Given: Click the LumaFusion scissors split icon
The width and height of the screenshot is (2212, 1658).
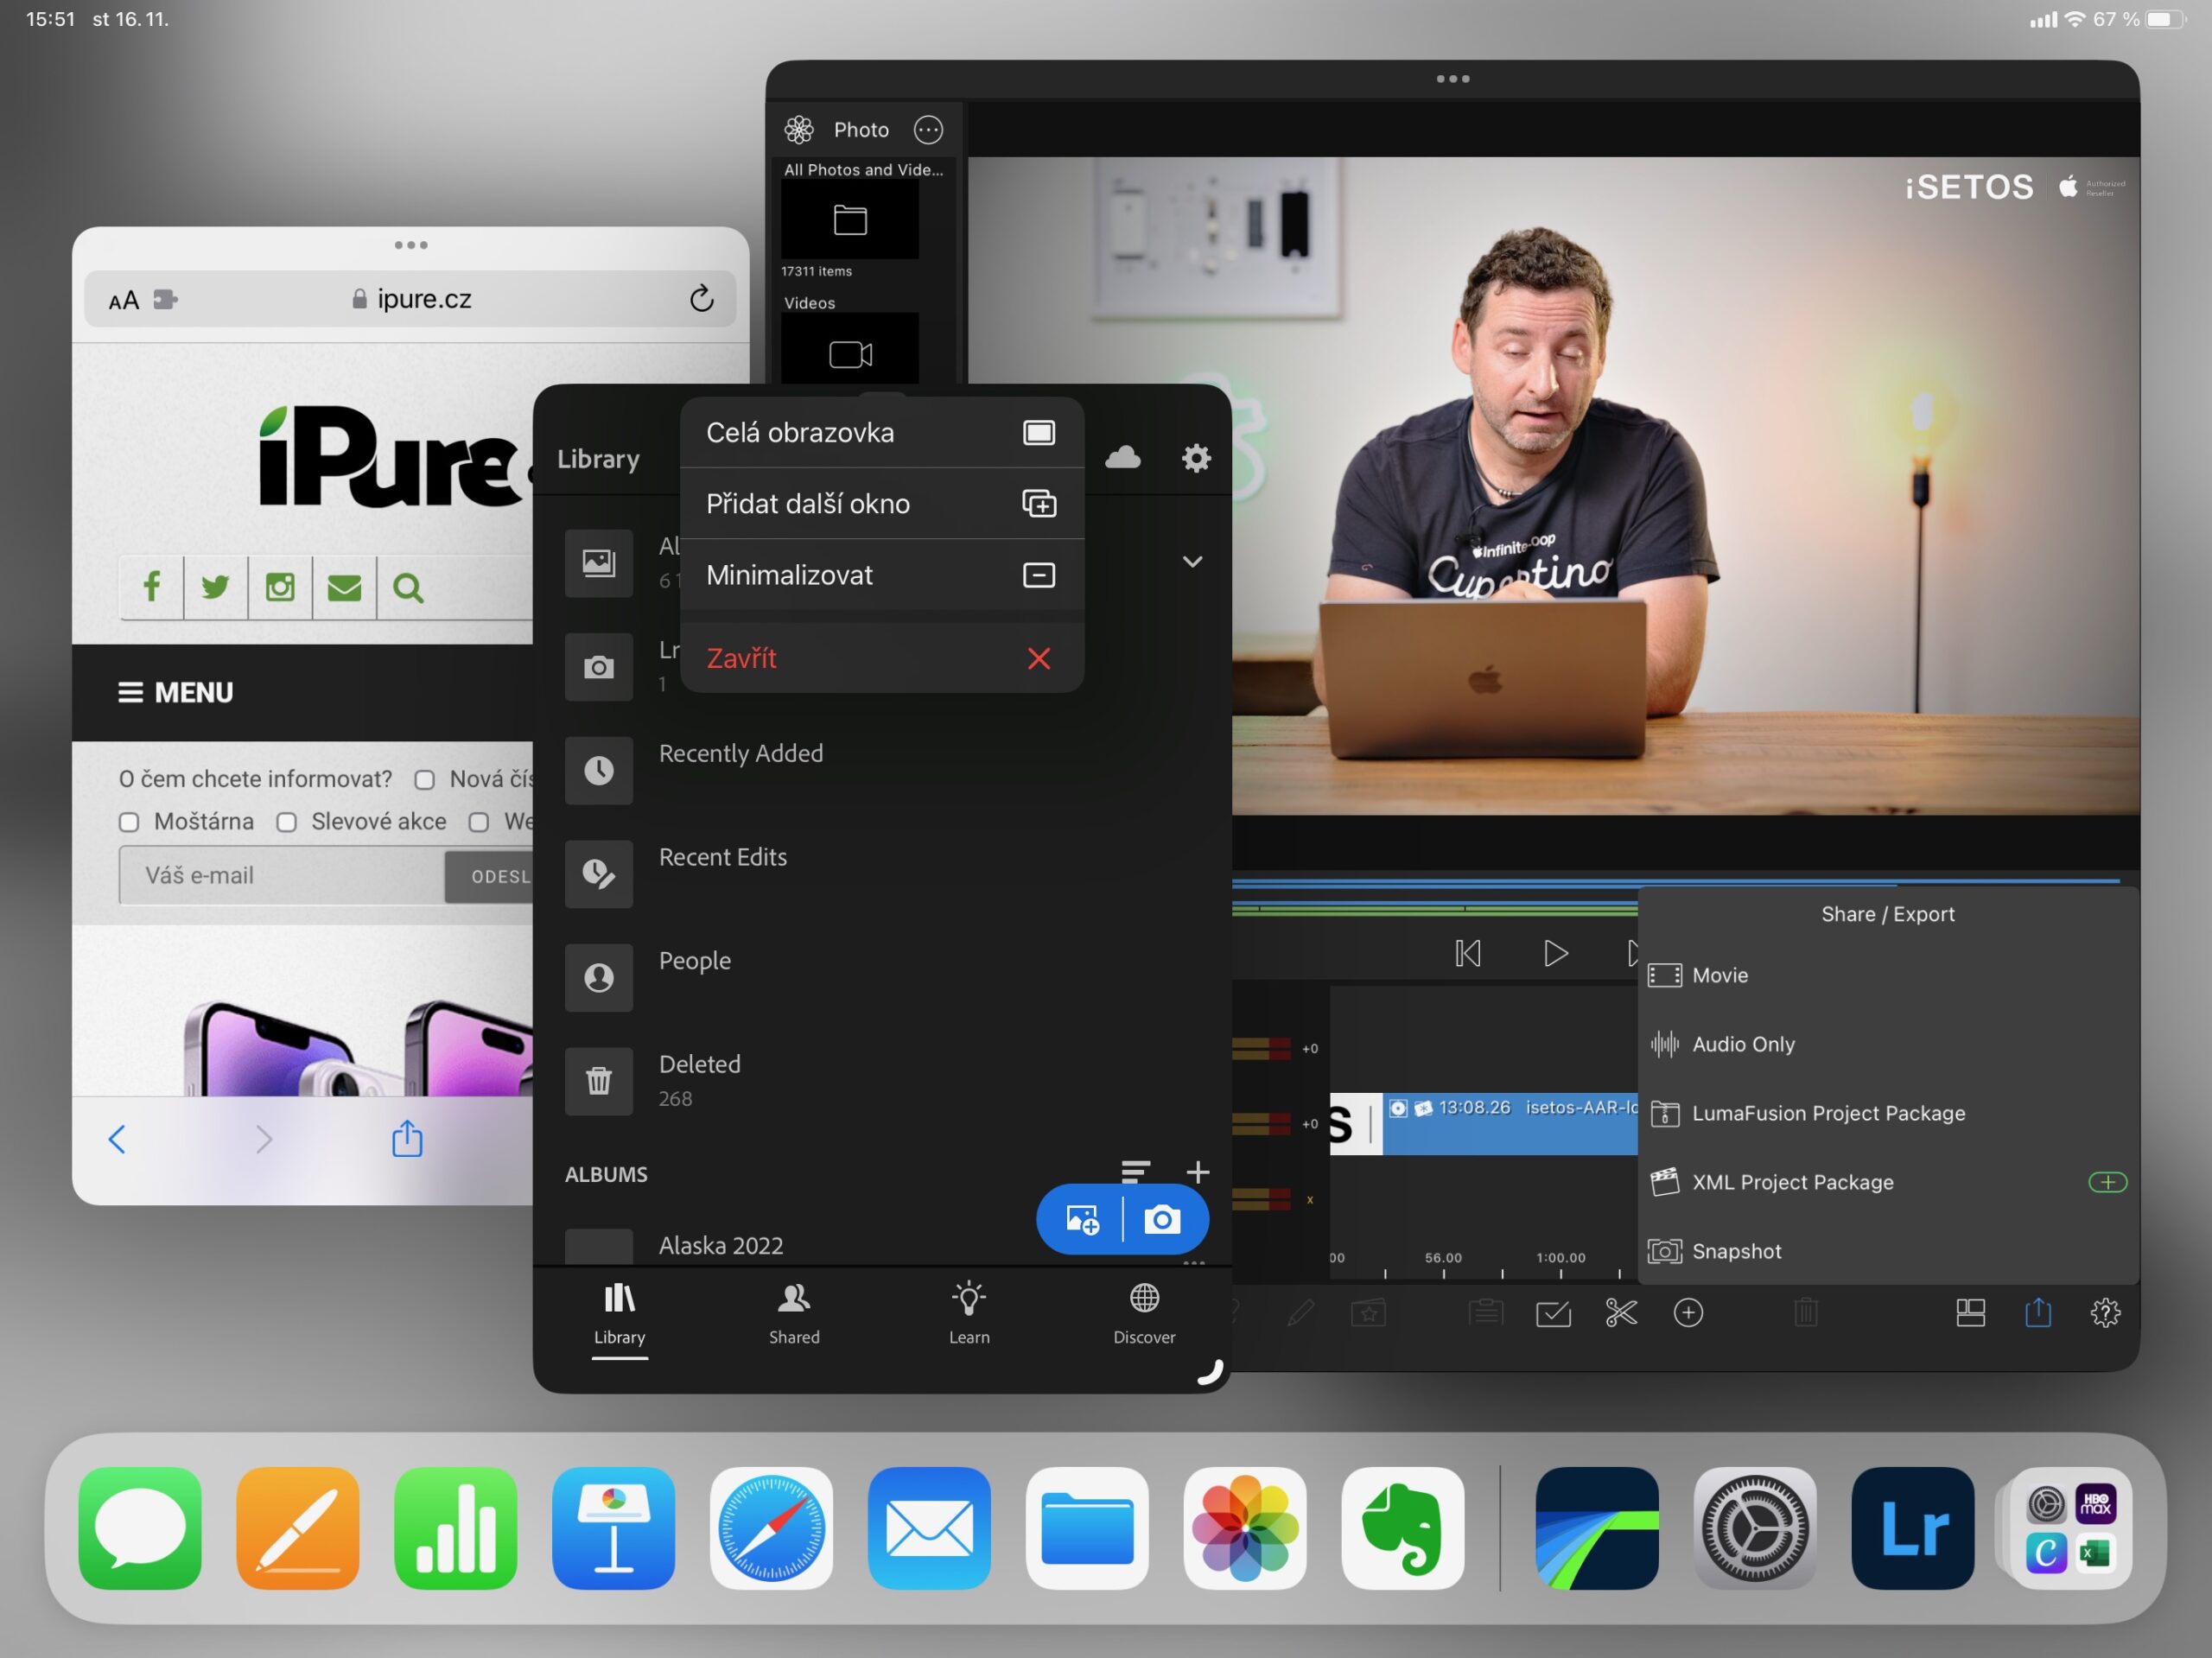Looking at the screenshot, I should pyautogui.click(x=1620, y=1312).
